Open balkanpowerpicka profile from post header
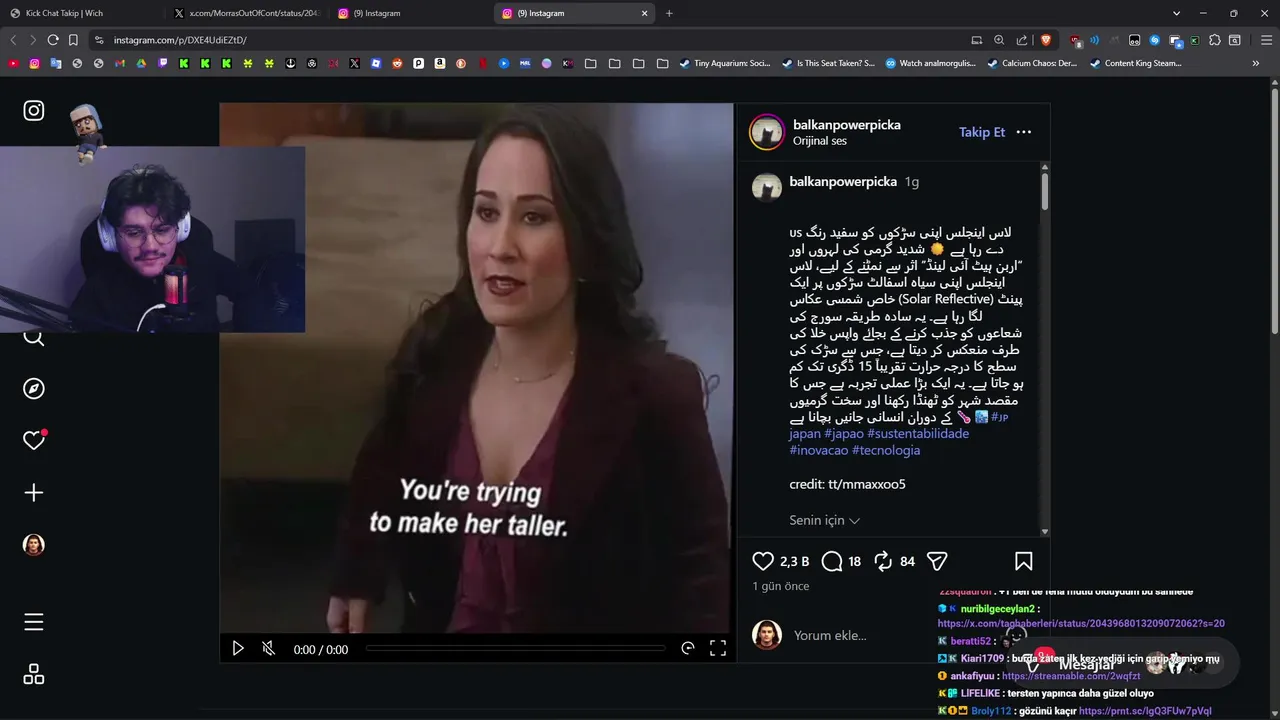 click(847, 125)
